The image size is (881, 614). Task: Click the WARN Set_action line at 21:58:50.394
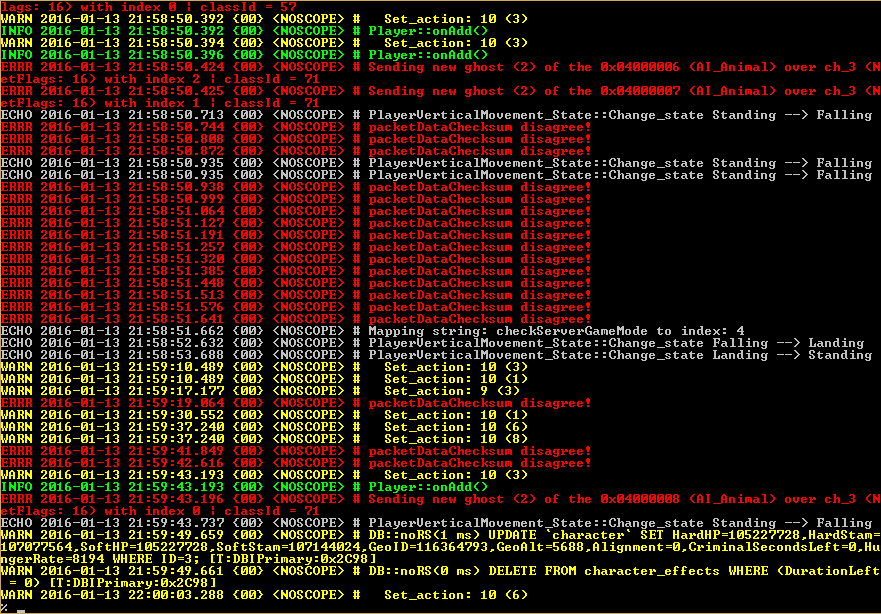(x=264, y=43)
